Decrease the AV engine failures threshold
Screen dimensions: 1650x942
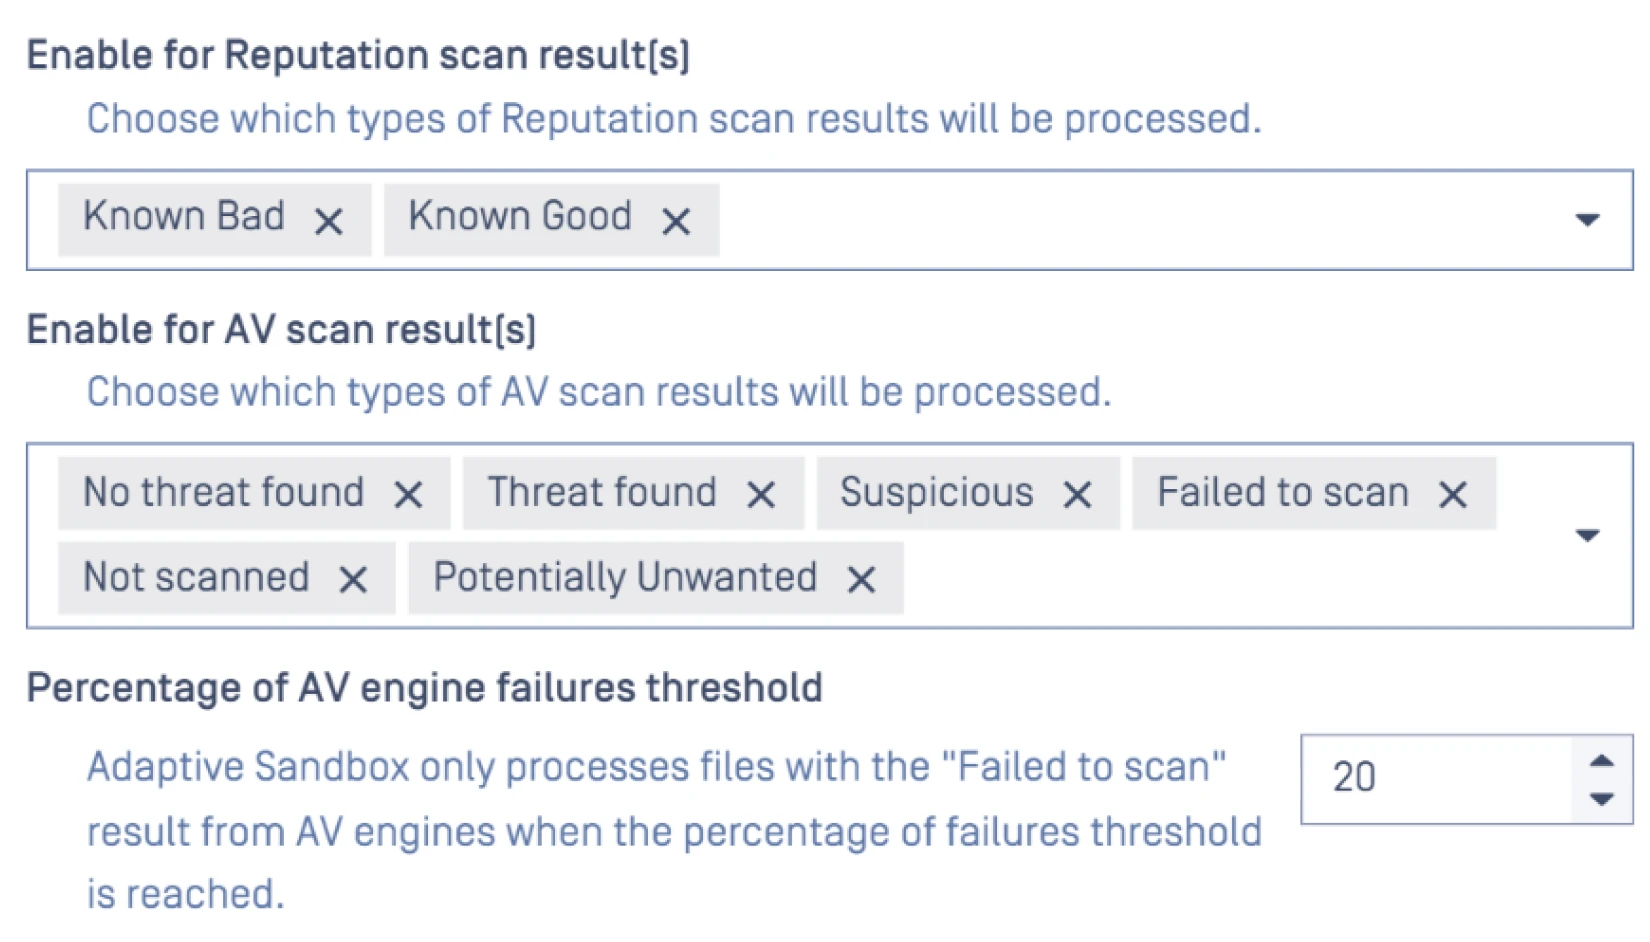[1602, 799]
